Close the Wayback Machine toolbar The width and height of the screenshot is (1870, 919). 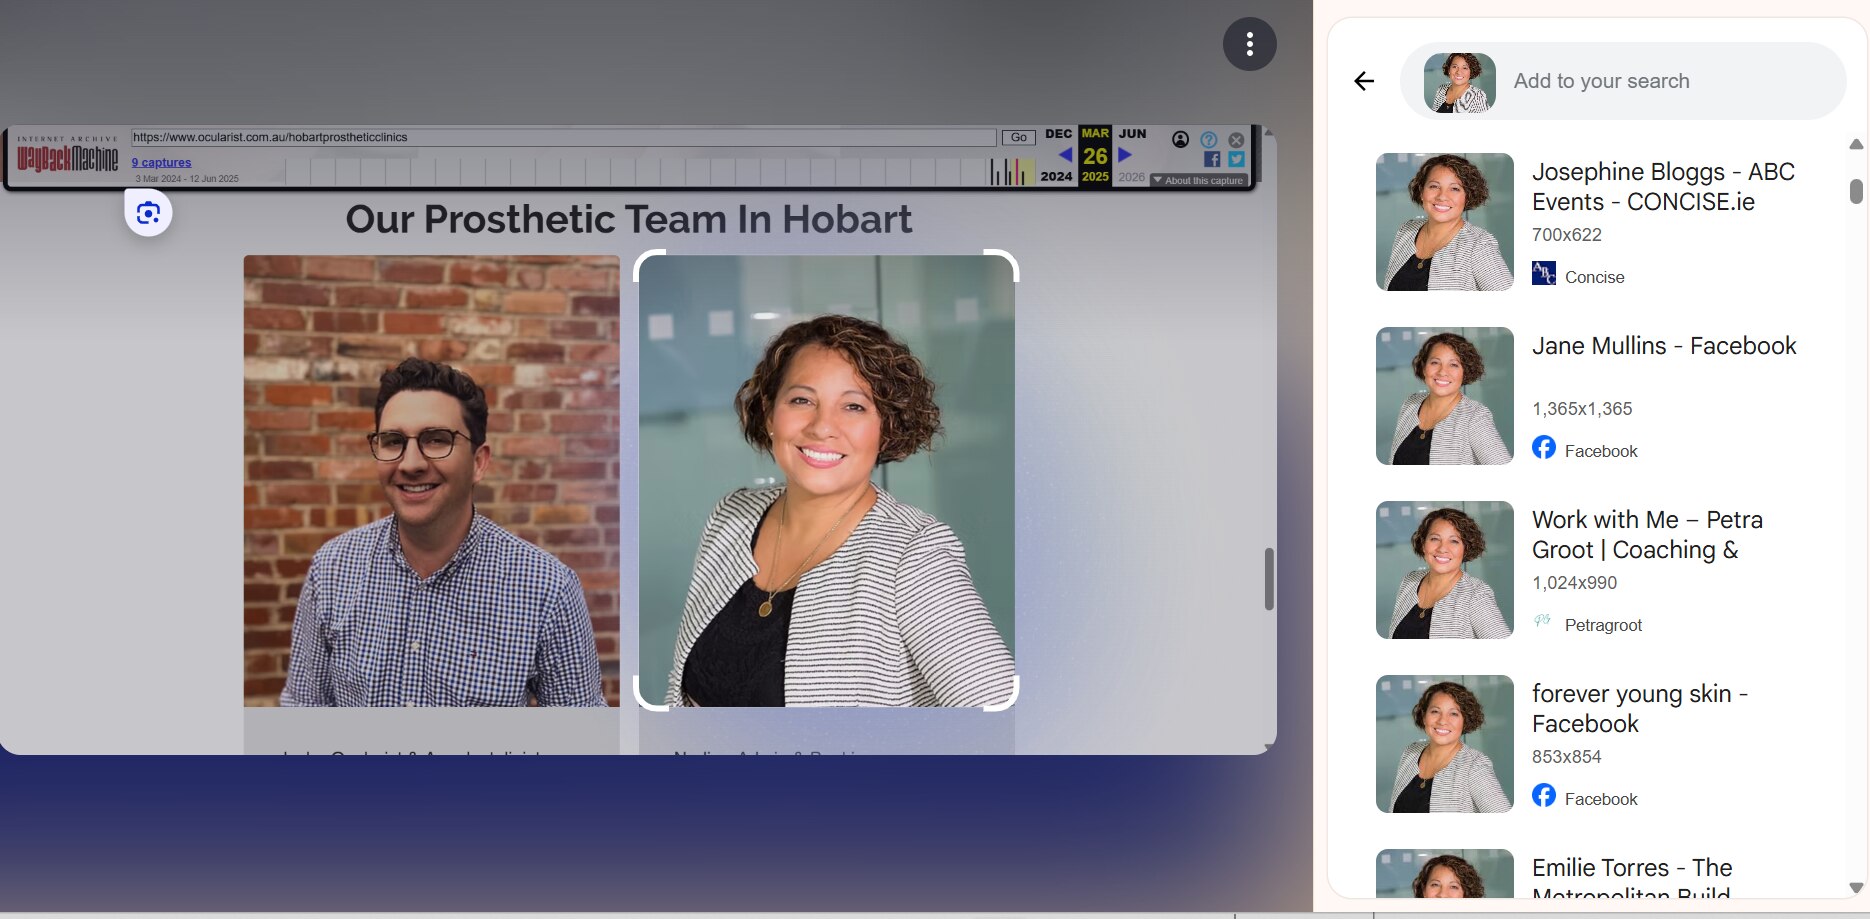coord(1236,140)
